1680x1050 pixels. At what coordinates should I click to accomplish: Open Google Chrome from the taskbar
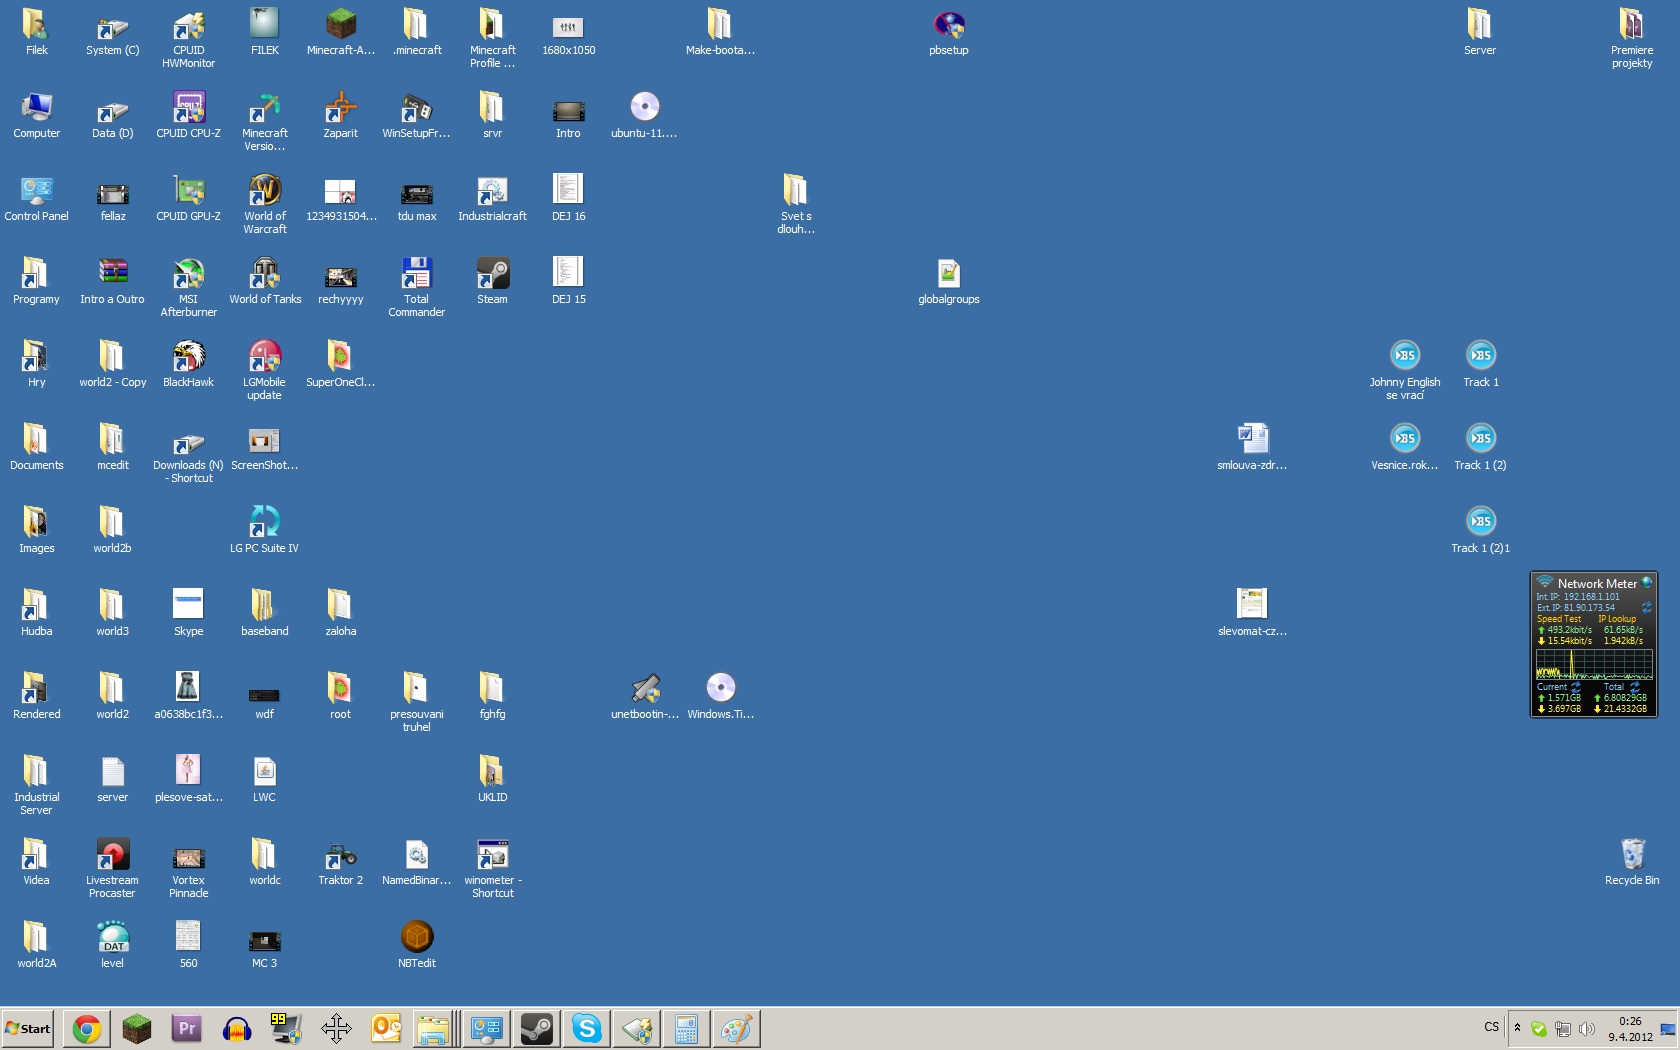[87, 1028]
